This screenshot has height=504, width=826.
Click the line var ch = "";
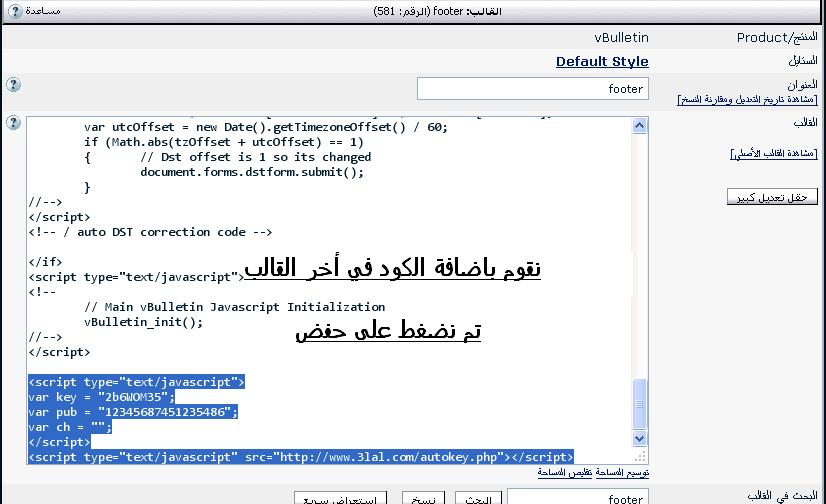click(70, 427)
